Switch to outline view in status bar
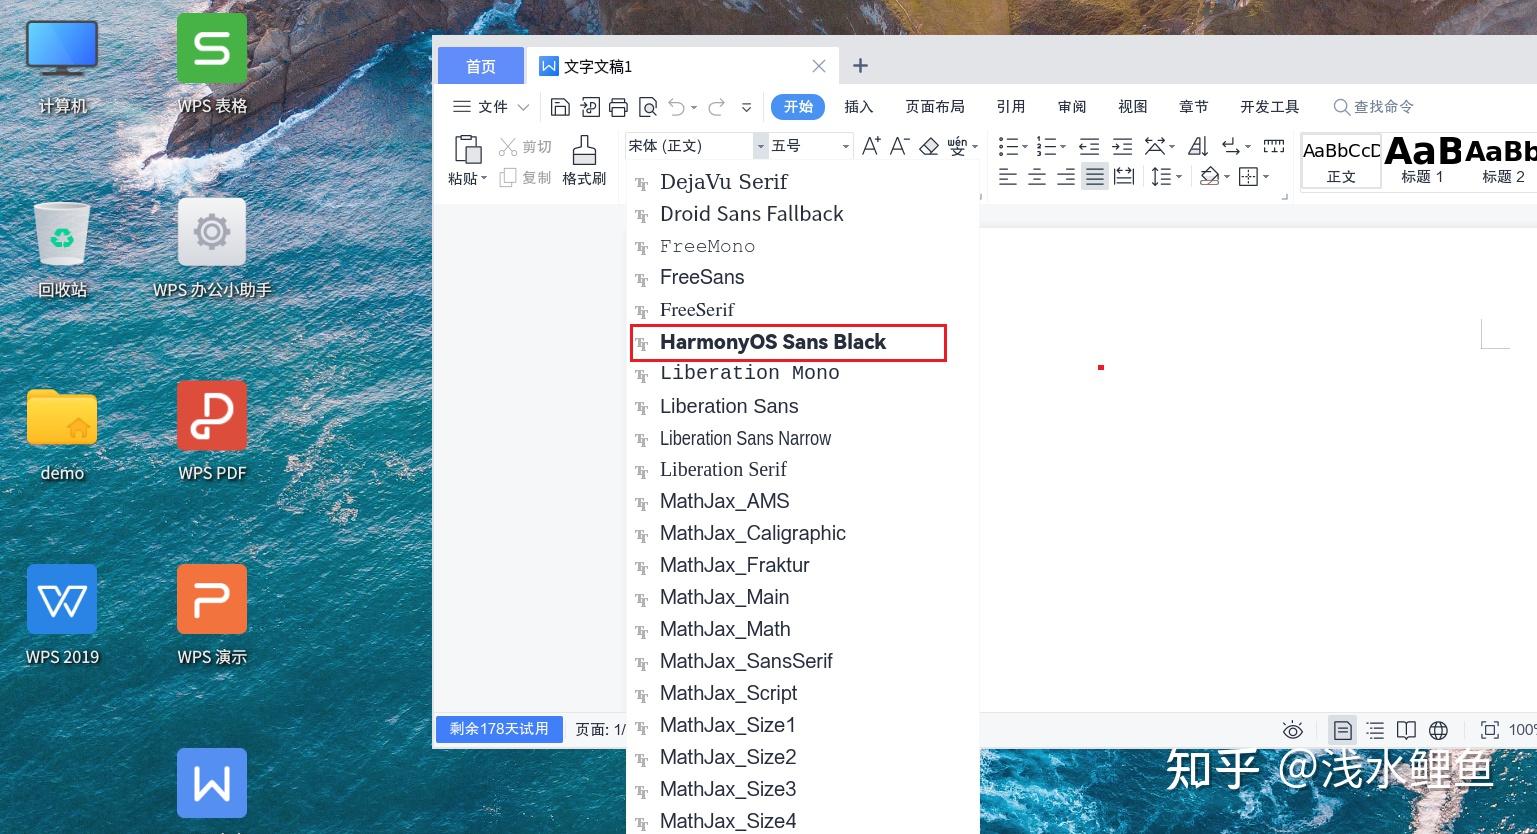Viewport: 1537px width, 834px height. pyautogui.click(x=1375, y=730)
